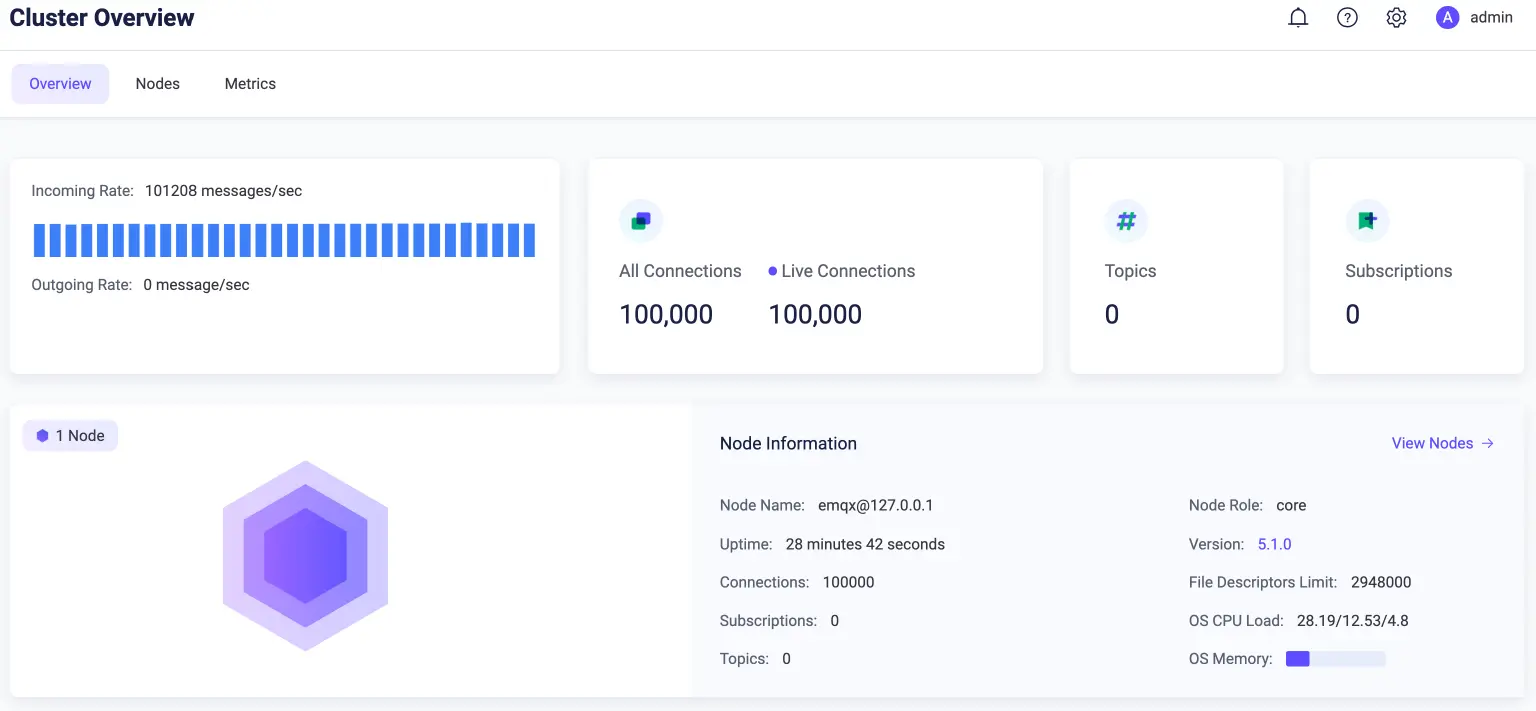Screen dimensions: 1536x711
Task: Open the notifications bell icon
Action: click(1298, 17)
